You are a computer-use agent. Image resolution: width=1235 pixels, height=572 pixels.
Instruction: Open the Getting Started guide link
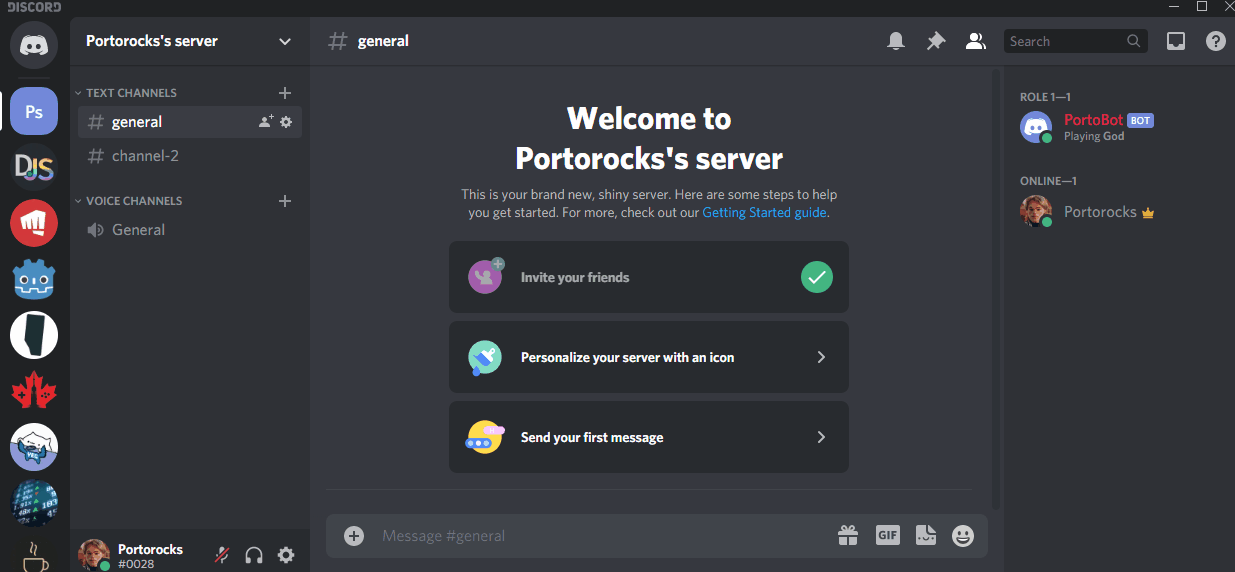(764, 213)
